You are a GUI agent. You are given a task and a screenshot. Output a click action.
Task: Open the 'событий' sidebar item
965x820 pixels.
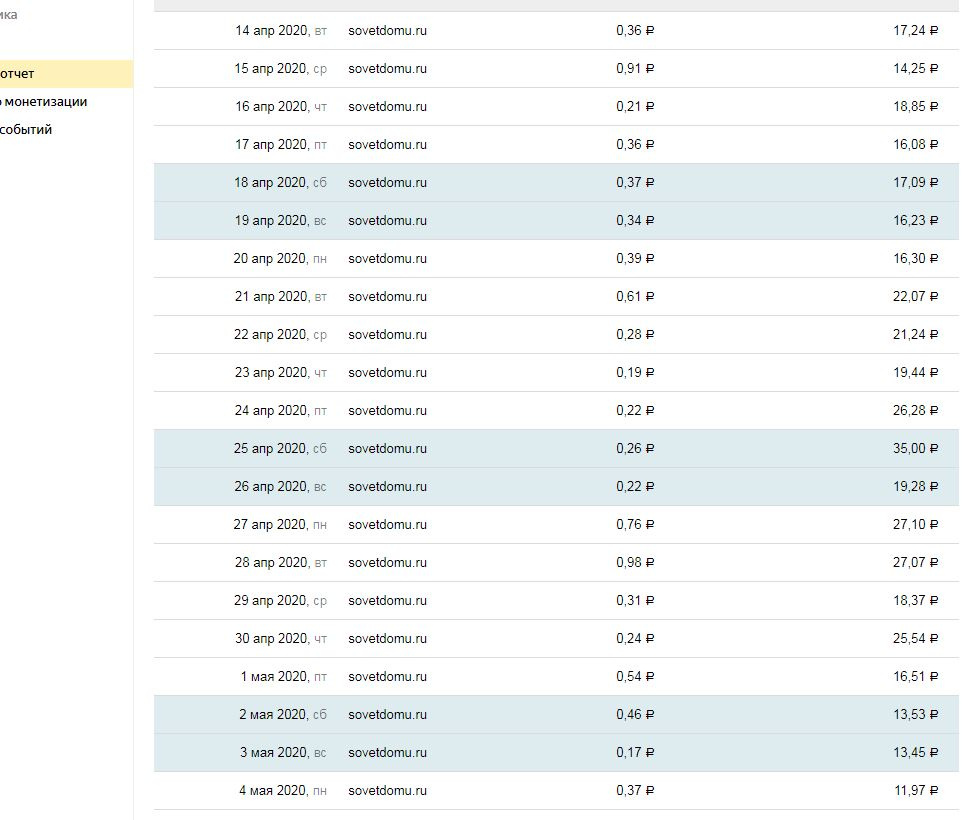[26, 130]
